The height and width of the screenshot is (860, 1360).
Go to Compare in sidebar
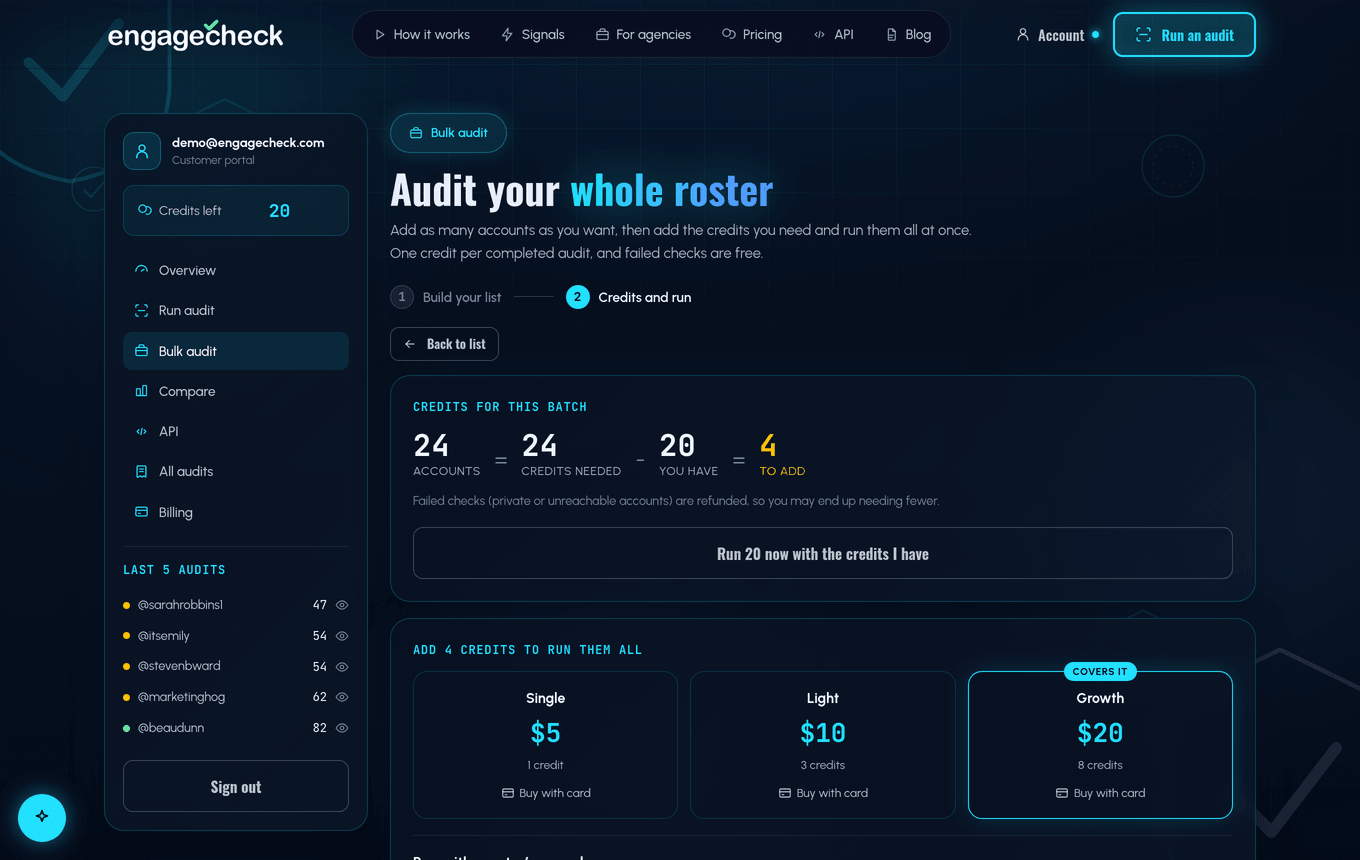236,391
